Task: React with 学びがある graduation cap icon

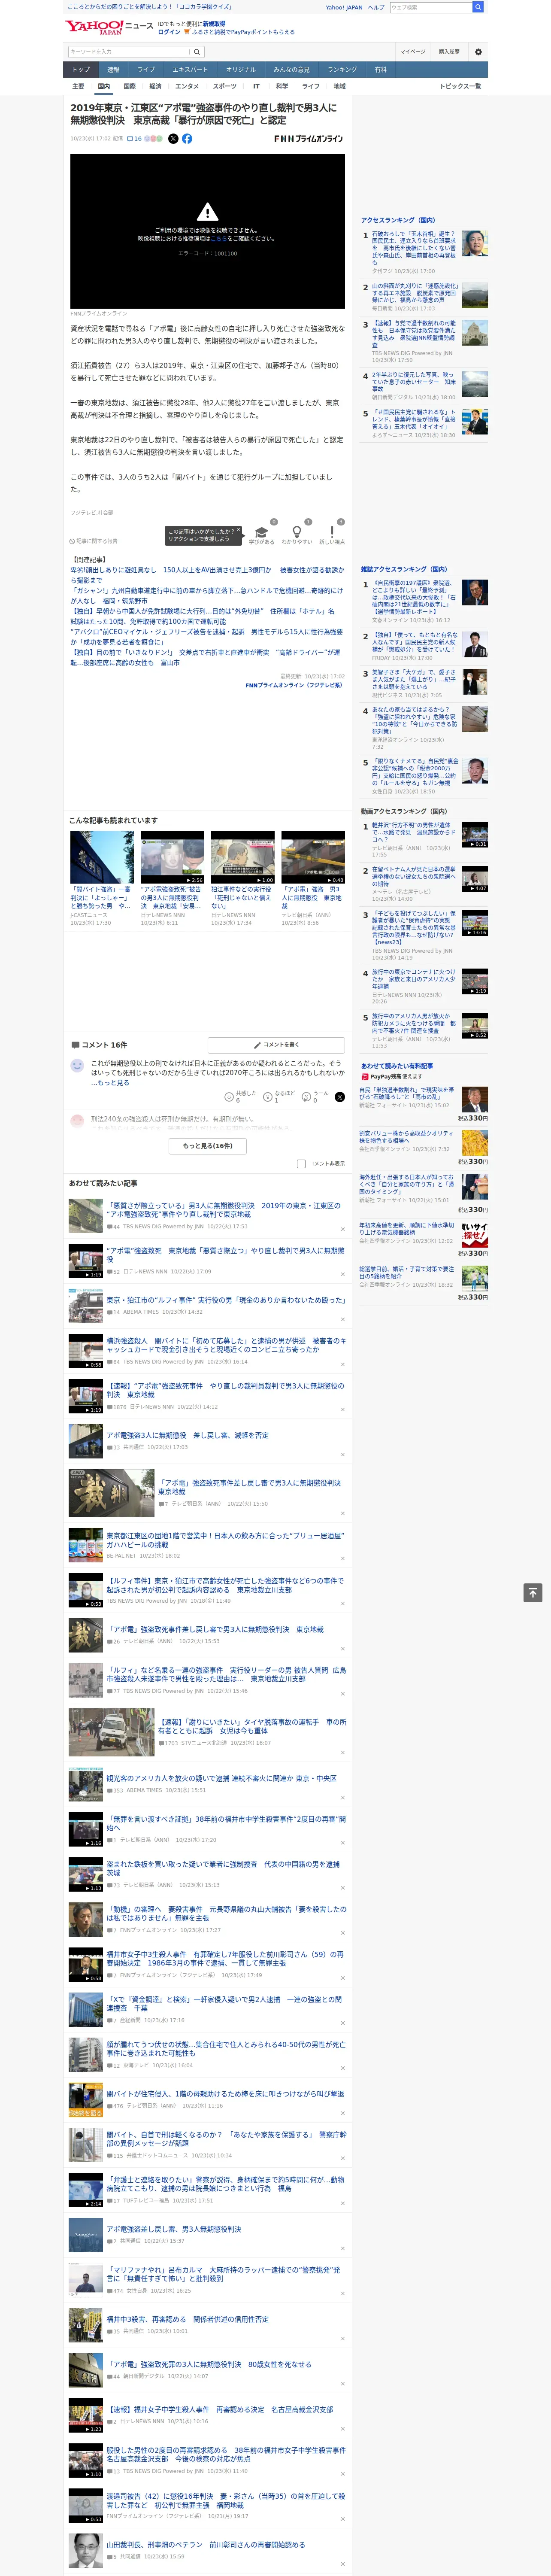Action: pyautogui.click(x=262, y=533)
